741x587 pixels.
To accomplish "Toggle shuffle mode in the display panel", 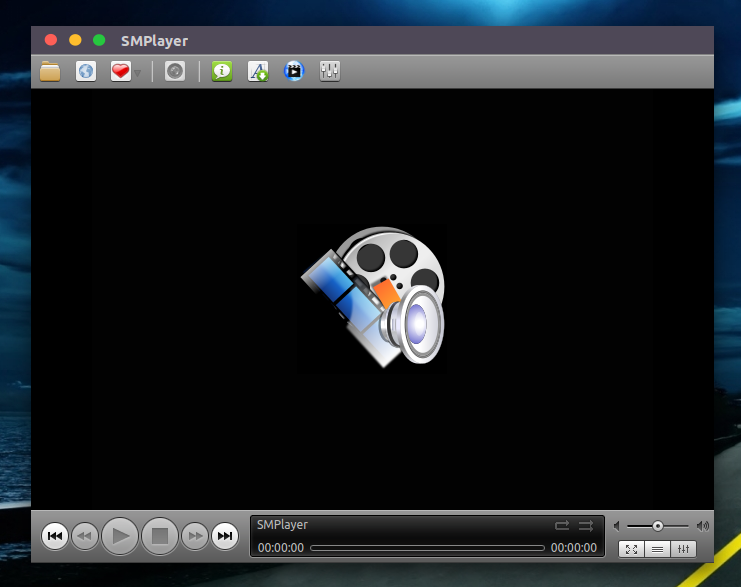I will pyautogui.click(x=586, y=526).
